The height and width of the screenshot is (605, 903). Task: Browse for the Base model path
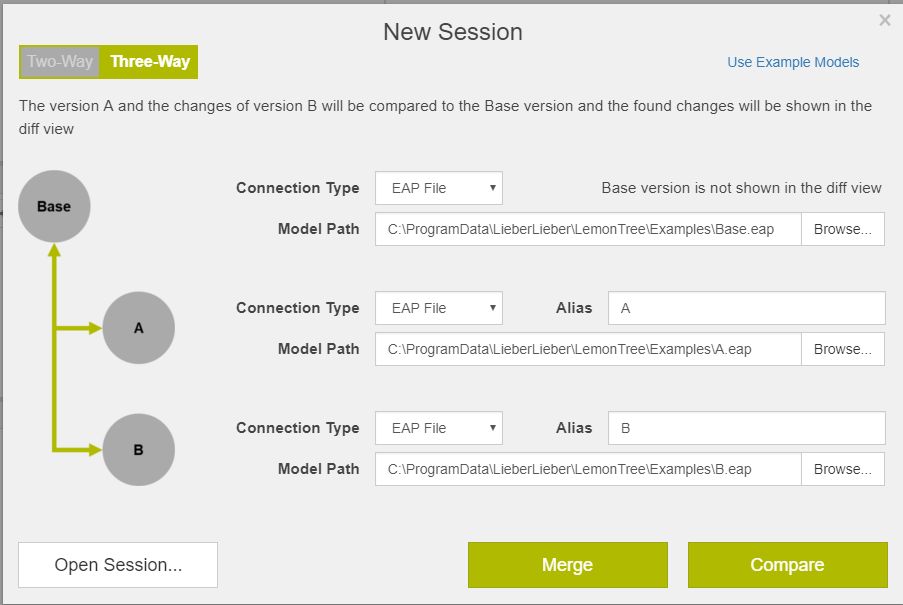[843, 229]
